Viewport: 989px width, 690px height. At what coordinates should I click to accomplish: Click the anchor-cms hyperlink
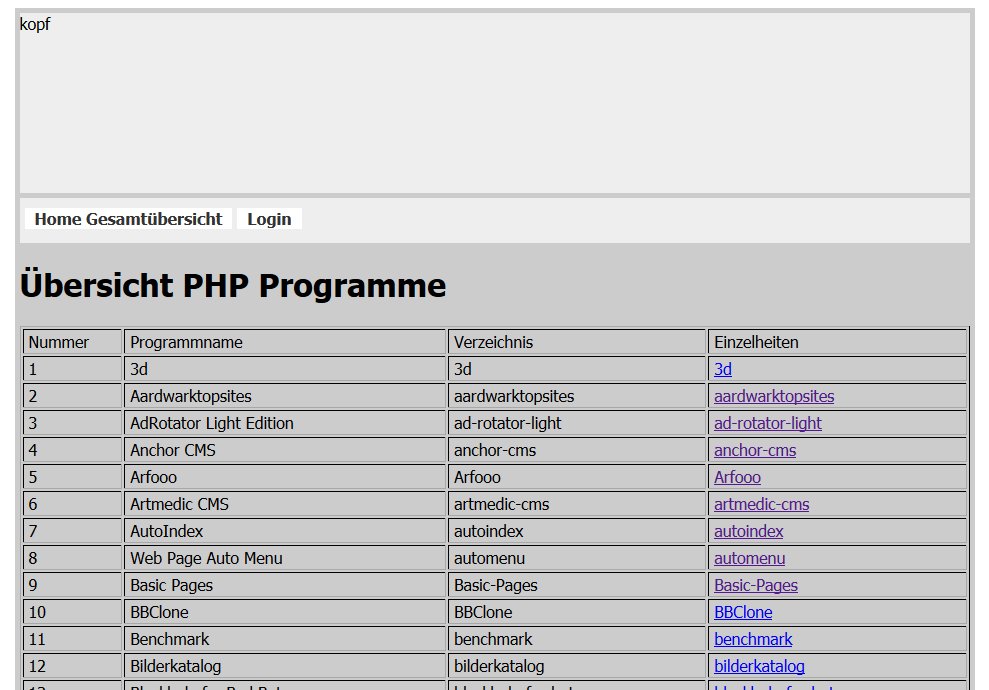pyautogui.click(x=755, y=450)
